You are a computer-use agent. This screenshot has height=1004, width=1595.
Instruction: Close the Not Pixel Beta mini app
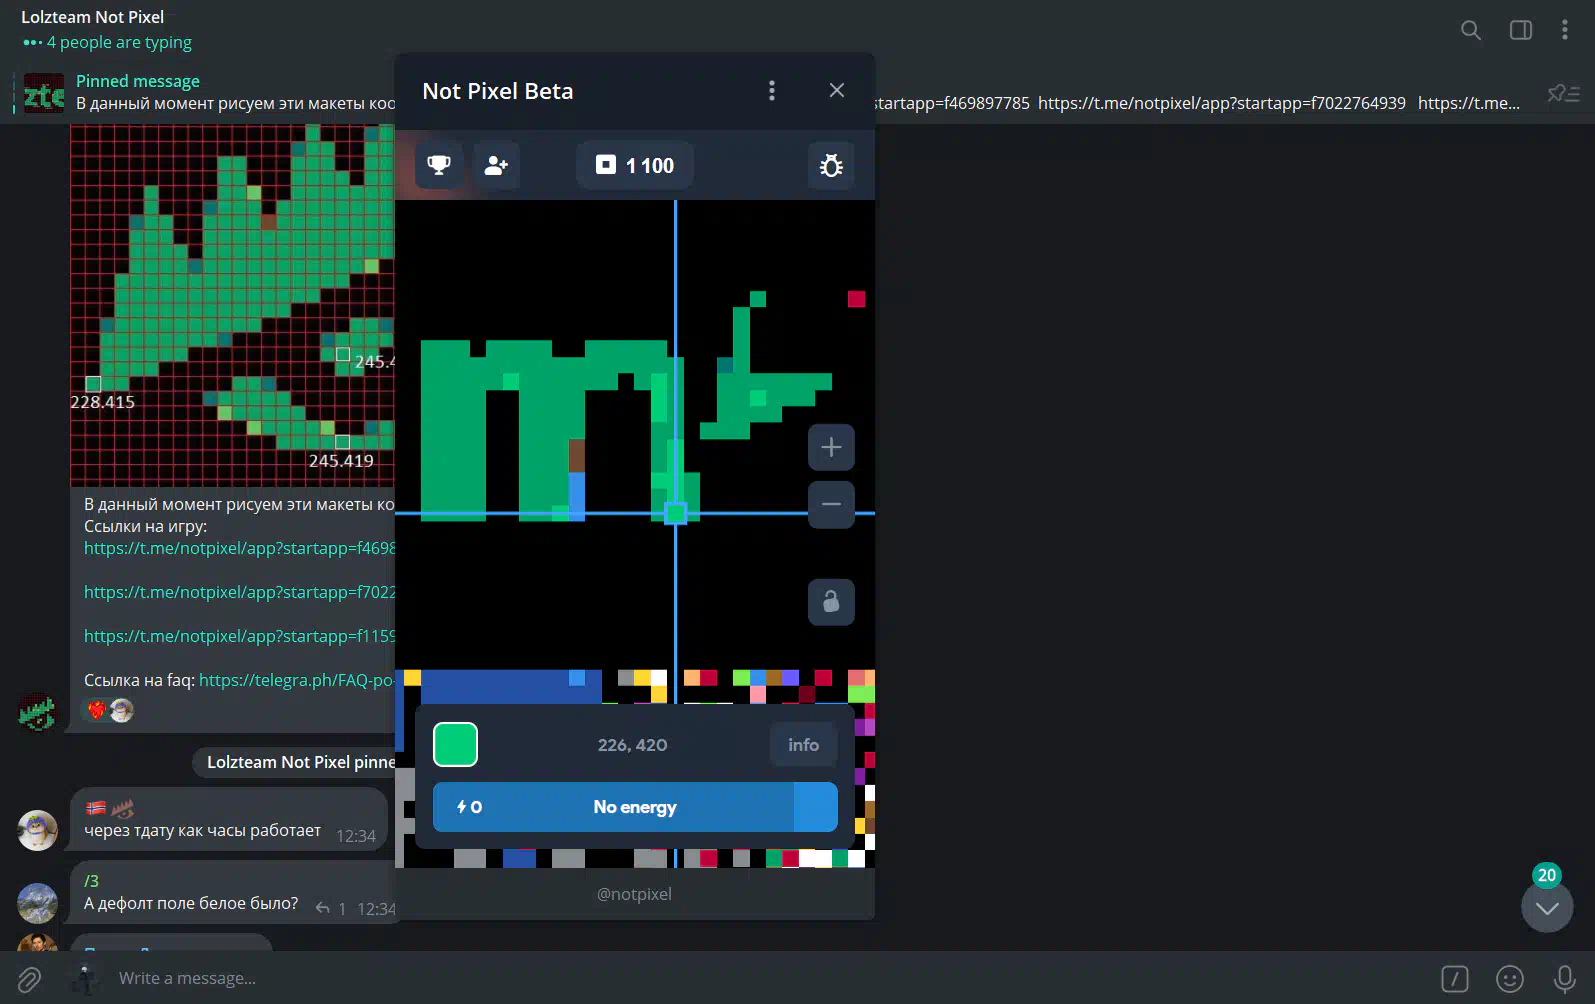(837, 91)
